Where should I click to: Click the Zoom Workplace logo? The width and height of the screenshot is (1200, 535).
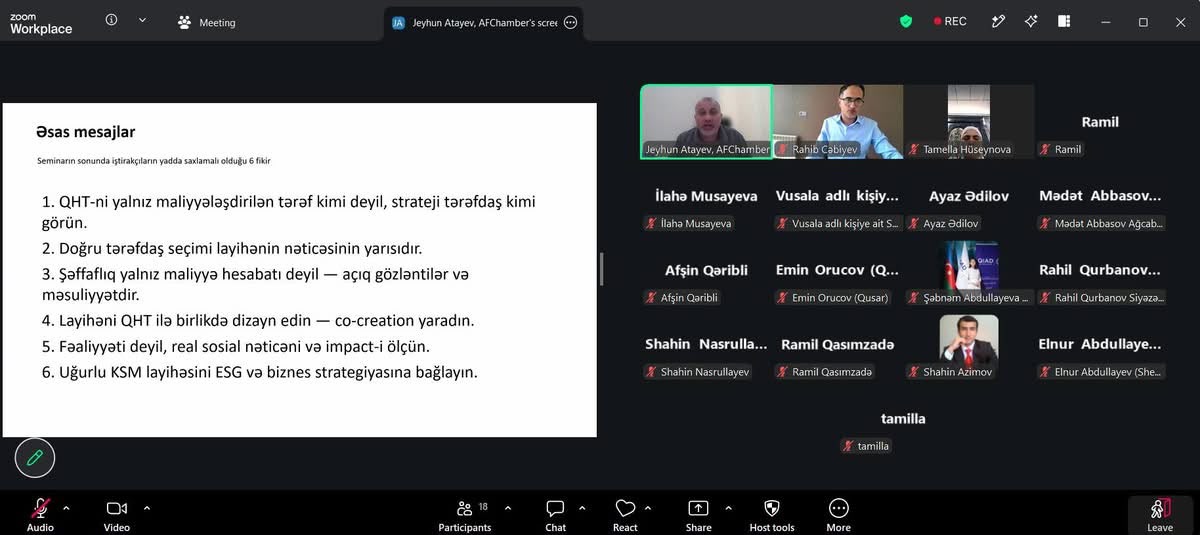pos(41,24)
